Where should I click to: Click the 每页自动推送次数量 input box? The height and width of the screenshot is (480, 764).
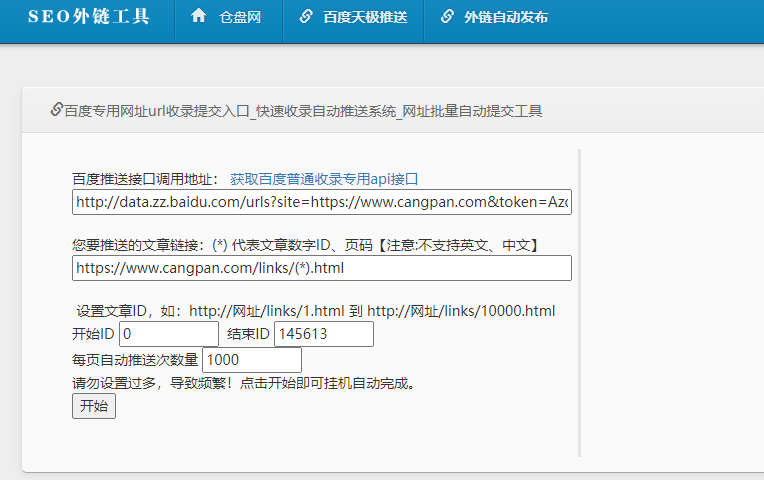[252, 360]
